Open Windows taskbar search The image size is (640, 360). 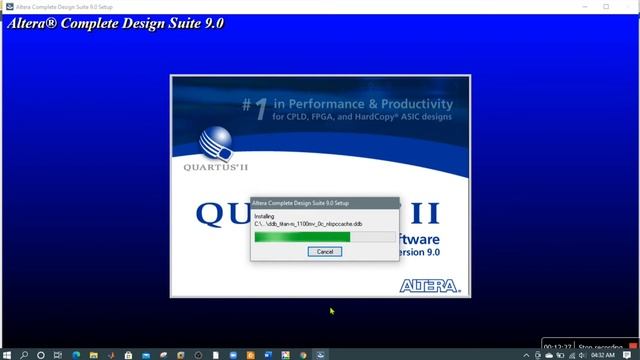pyautogui.click(x=24, y=355)
